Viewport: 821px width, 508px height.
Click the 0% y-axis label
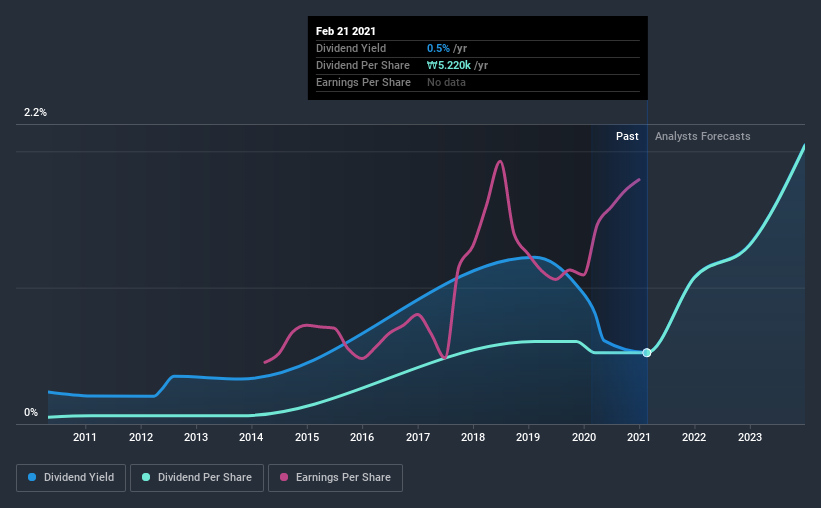pos(31,413)
